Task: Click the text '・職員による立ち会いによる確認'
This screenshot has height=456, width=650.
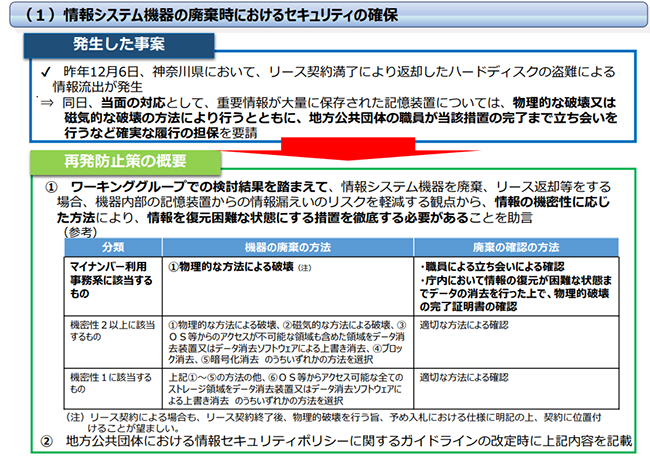Action: click(492, 267)
